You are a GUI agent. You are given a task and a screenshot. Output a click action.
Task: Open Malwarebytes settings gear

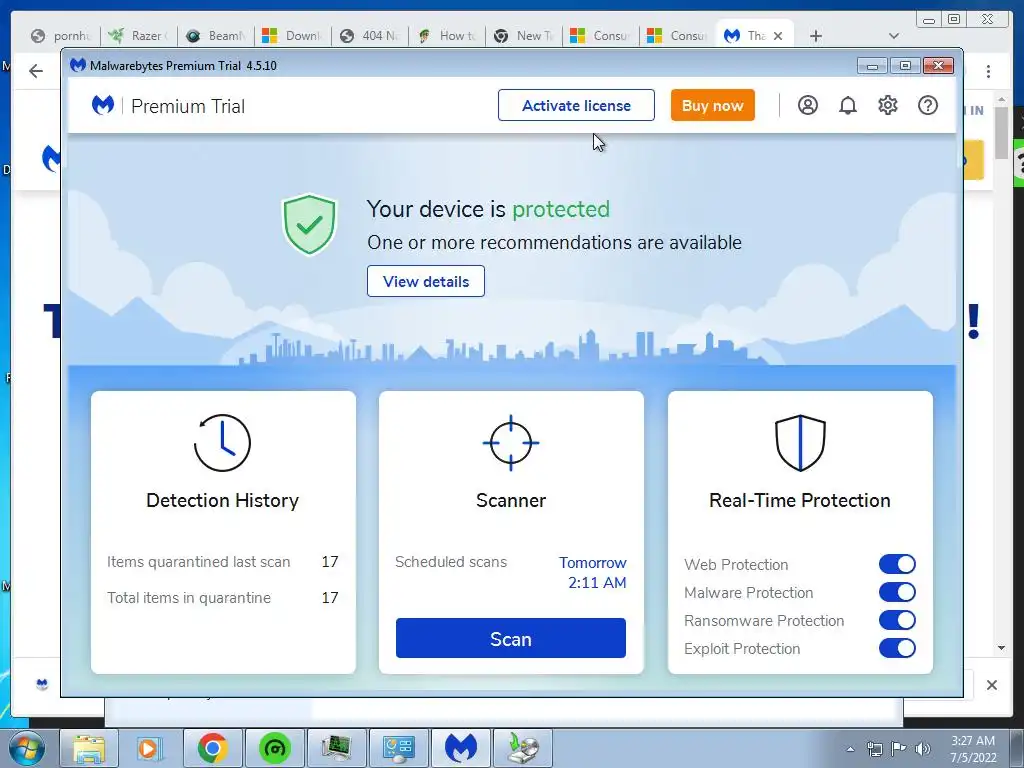pyautogui.click(x=888, y=105)
